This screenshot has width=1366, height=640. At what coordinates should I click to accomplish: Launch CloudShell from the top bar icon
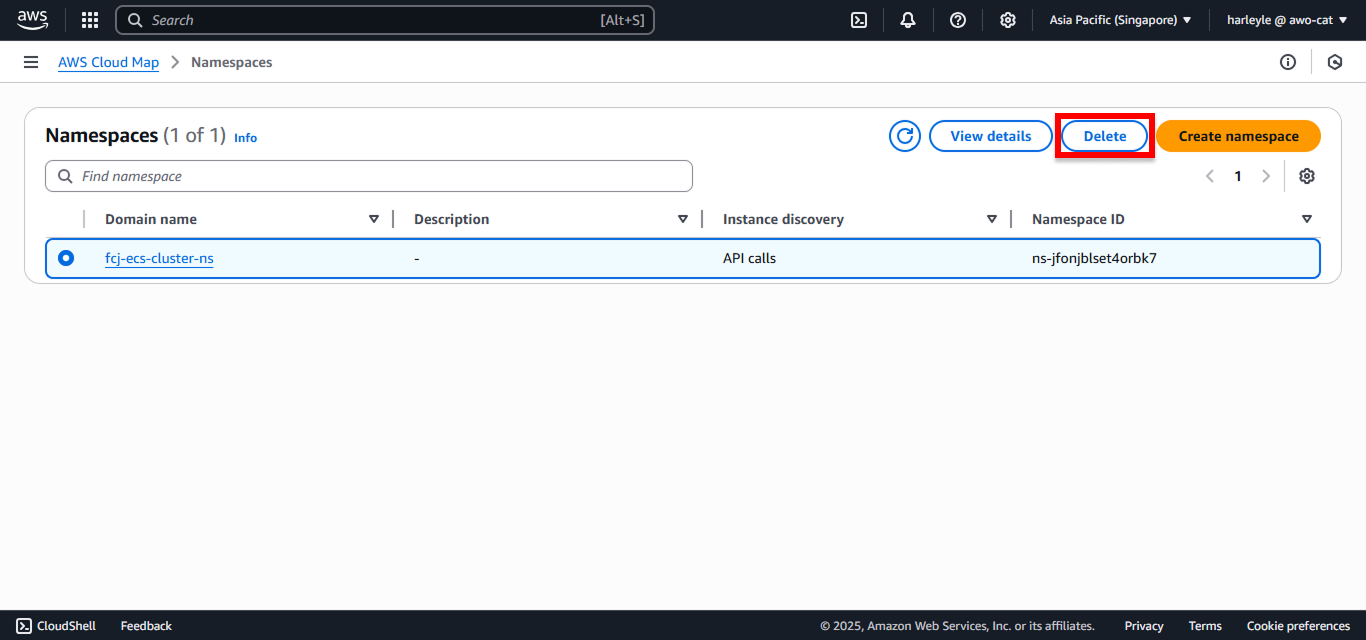(x=859, y=20)
